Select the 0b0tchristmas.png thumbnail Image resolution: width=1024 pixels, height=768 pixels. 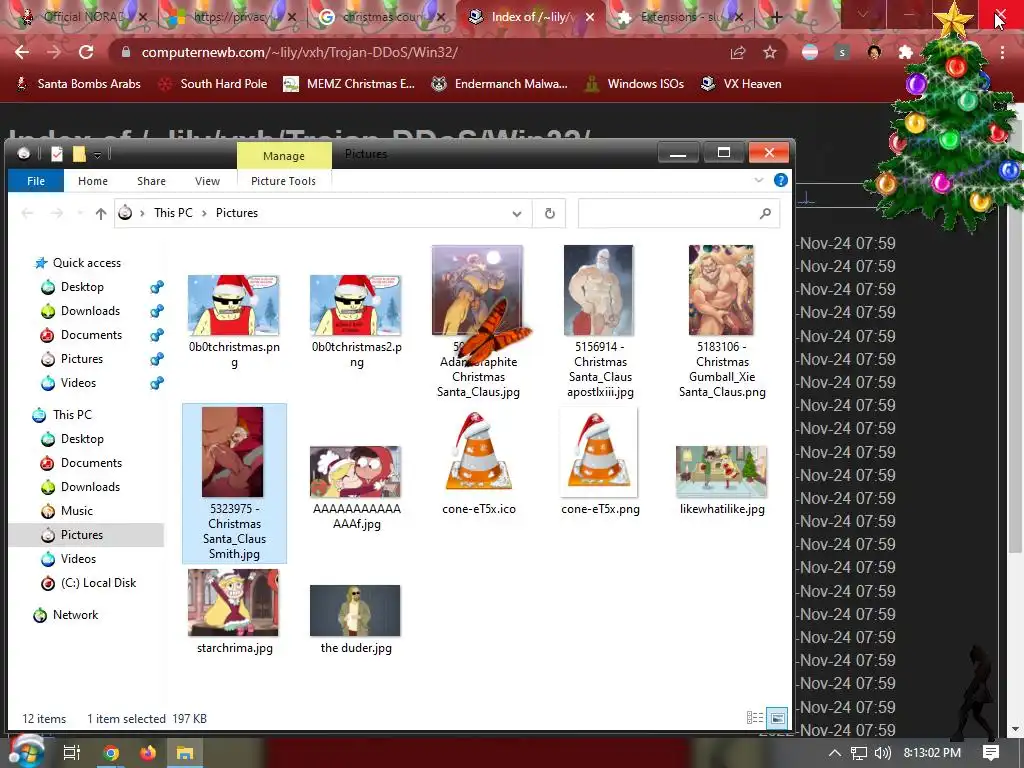coord(234,305)
